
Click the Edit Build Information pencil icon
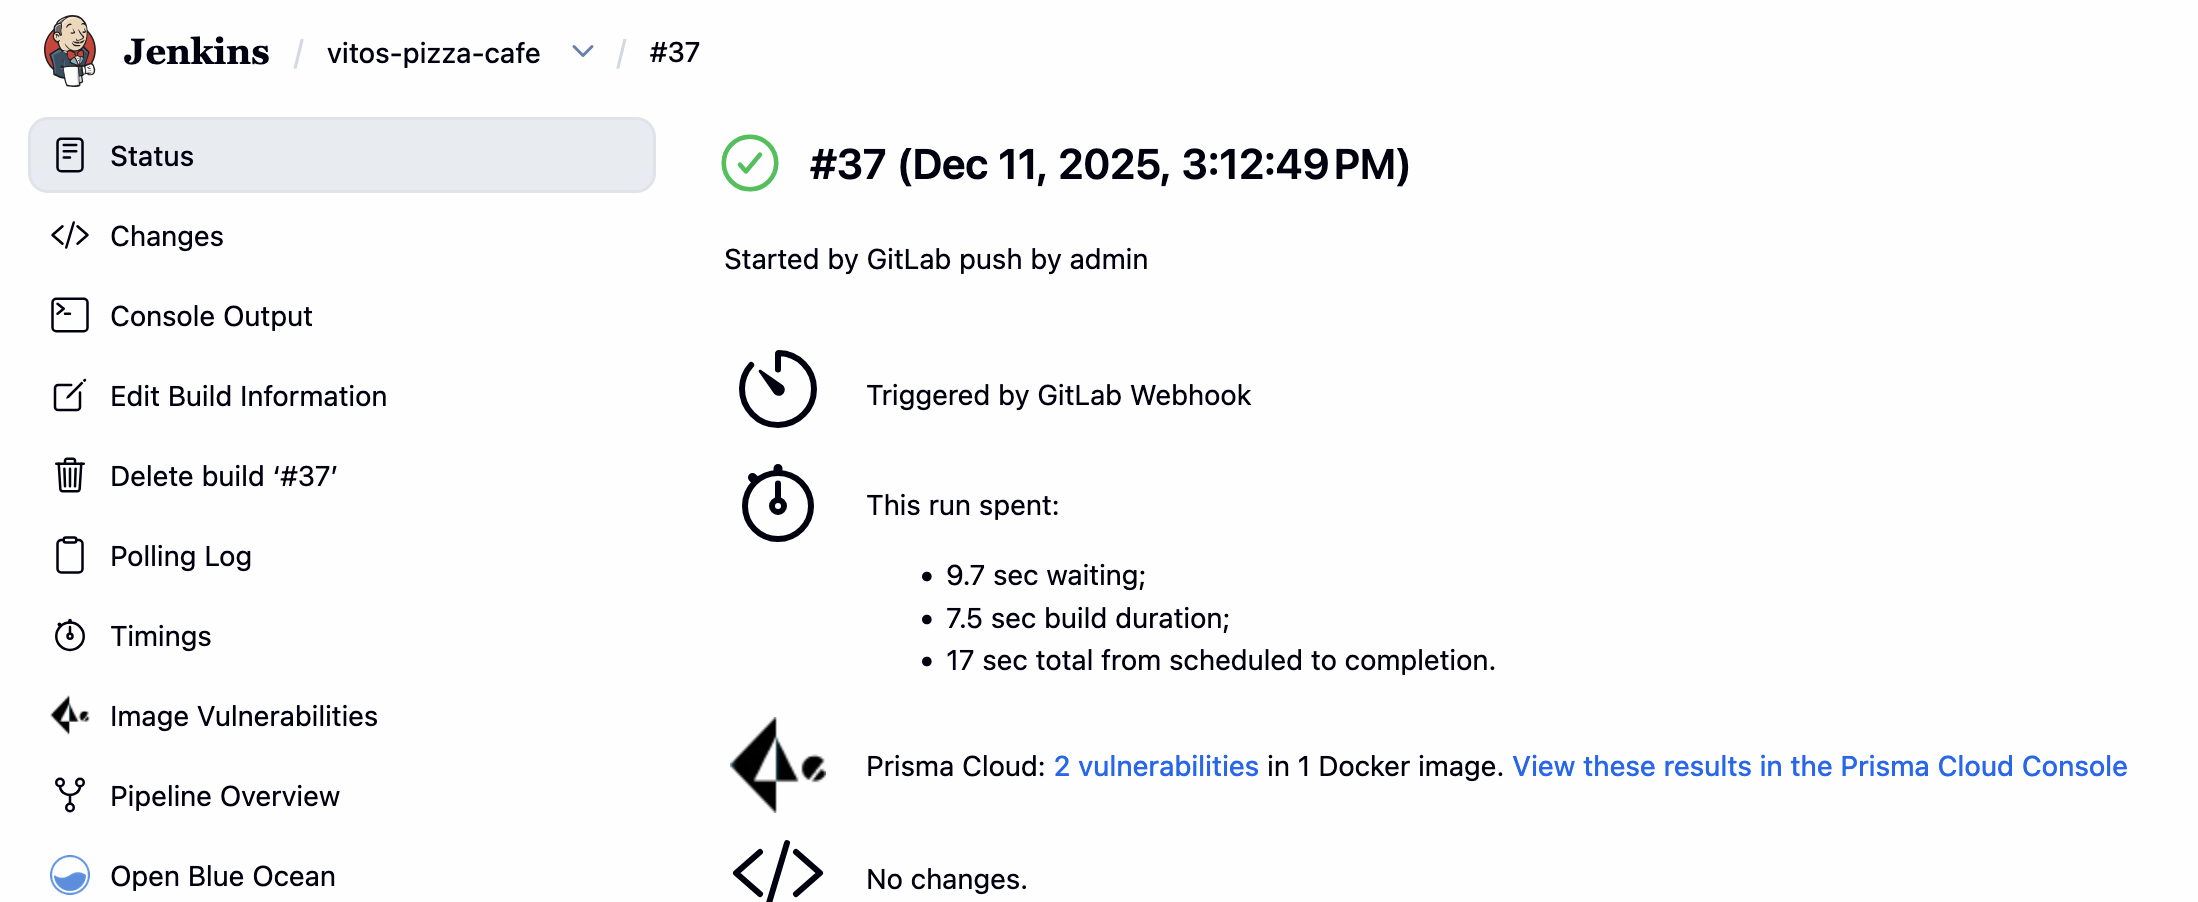pos(70,396)
